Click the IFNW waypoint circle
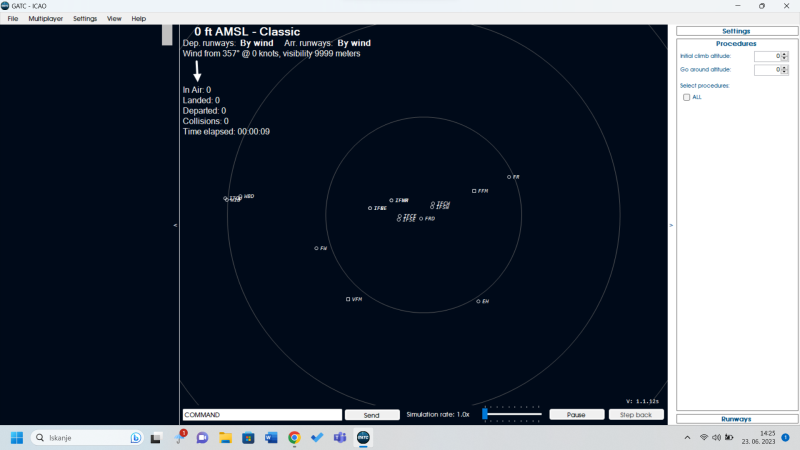The width and height of the screenshot is (800, 450). point(391,201)
